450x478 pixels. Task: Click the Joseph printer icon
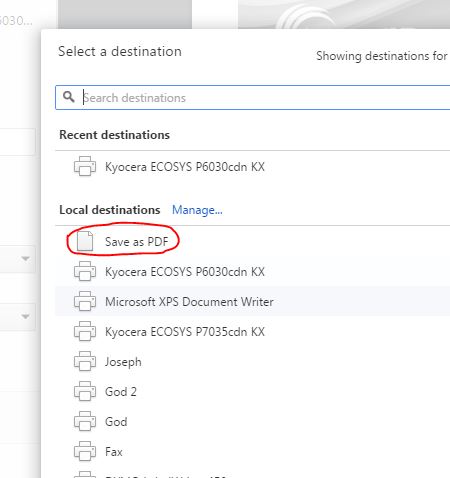tap(85, 361)
